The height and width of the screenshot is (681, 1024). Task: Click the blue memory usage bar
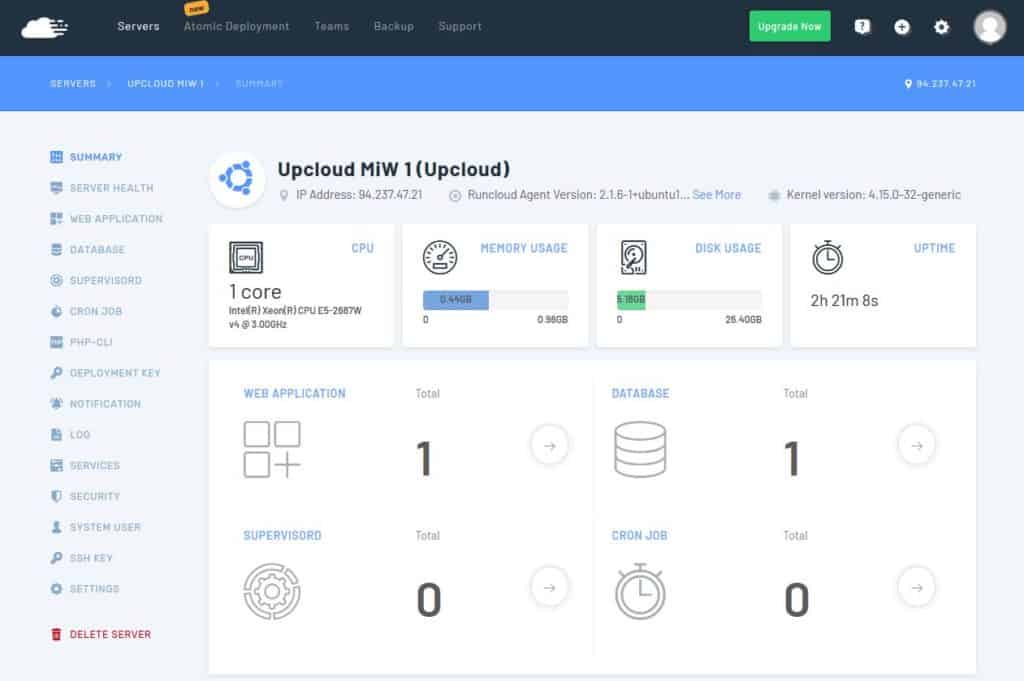coord(456,300)
